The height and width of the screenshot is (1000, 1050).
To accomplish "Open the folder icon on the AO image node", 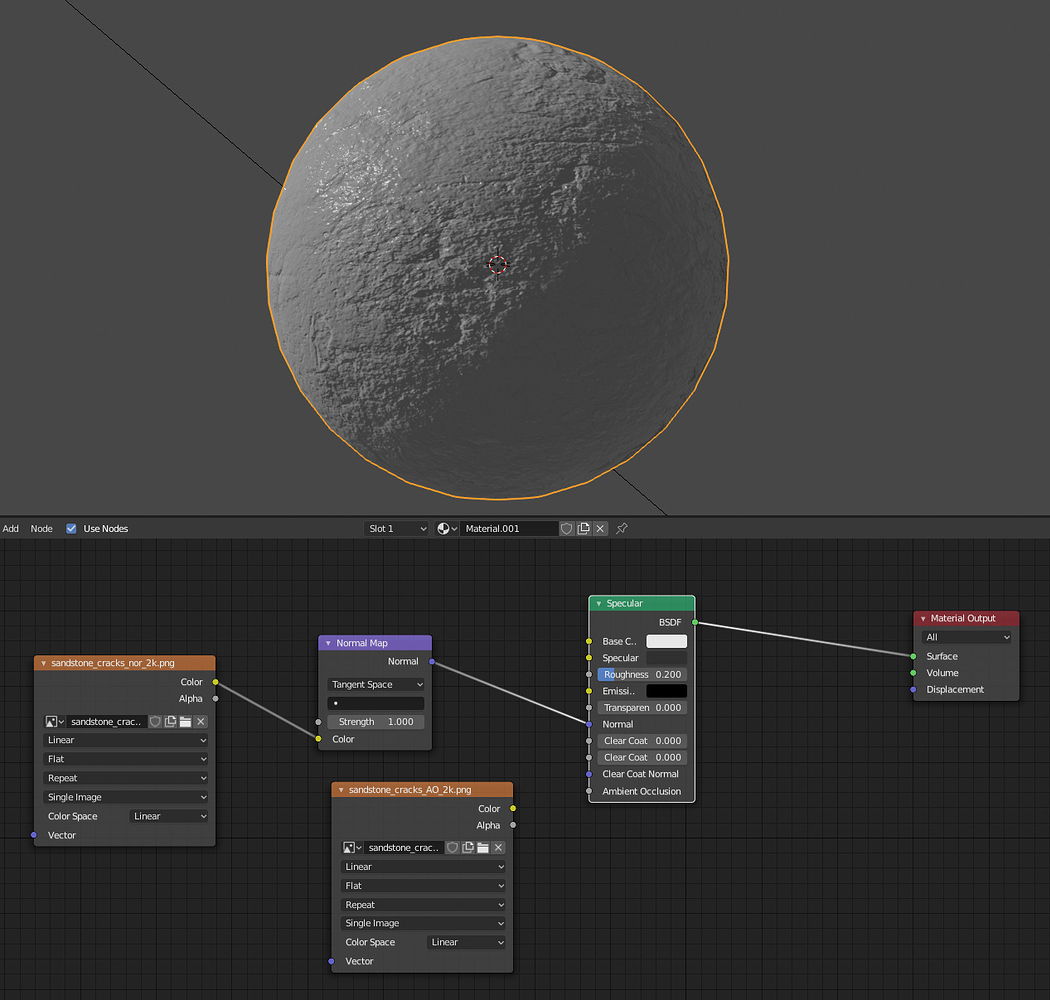I will 484,847.
